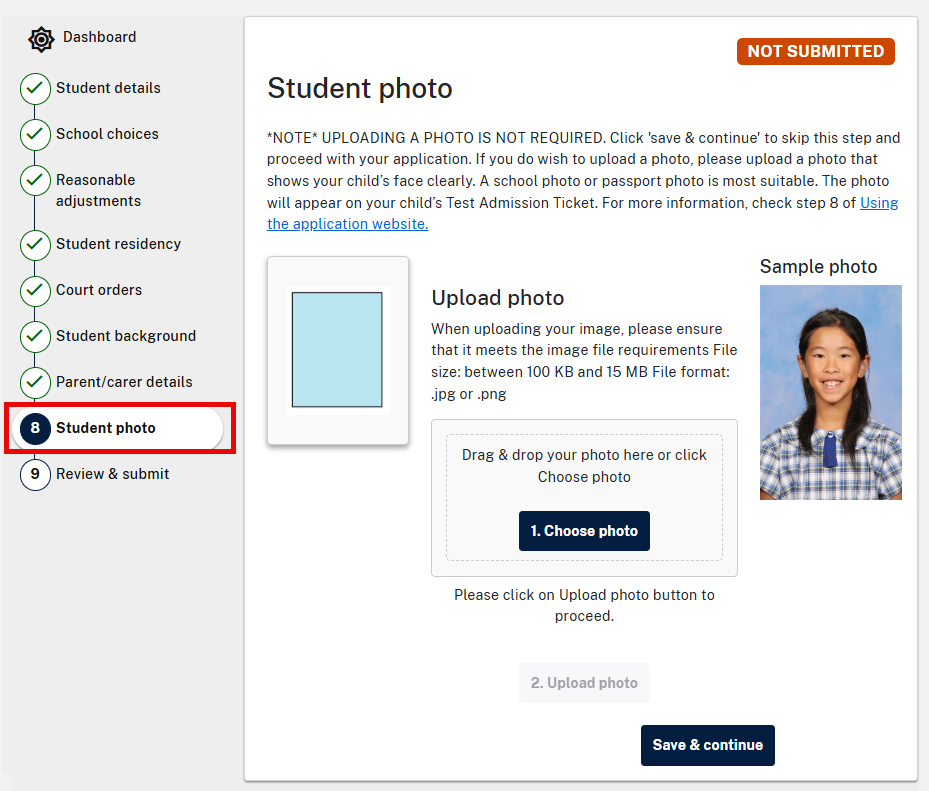Click the NOT SUBMITTED status badge

[816, 52]
